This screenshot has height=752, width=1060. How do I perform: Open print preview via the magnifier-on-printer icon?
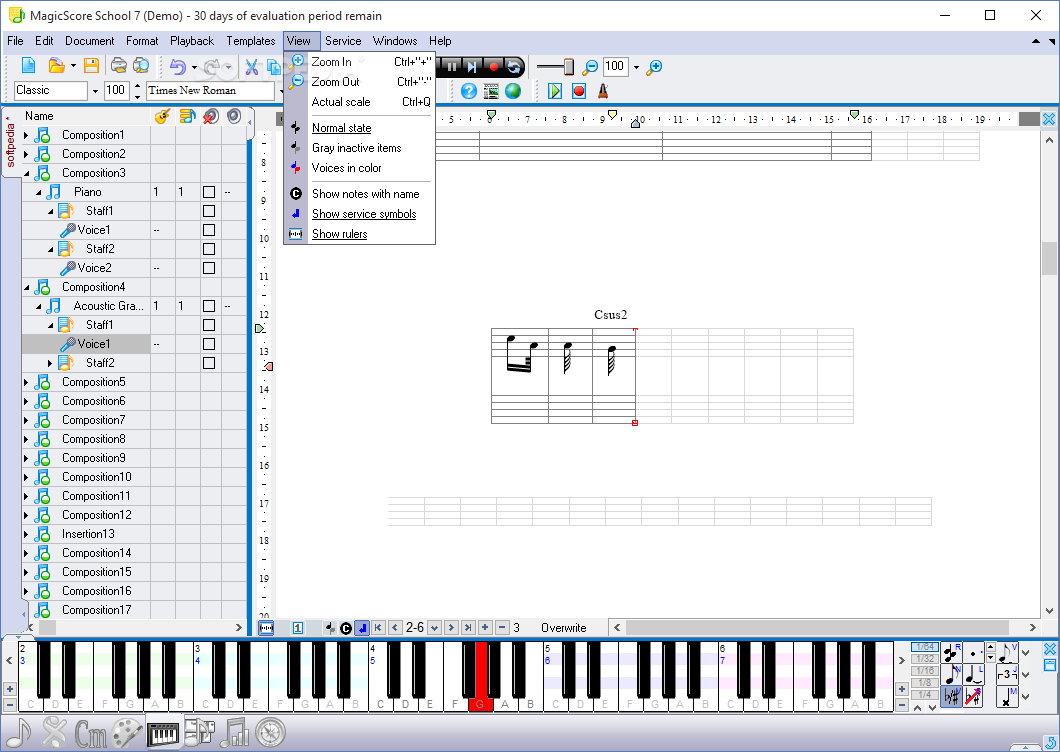[141, 66]
